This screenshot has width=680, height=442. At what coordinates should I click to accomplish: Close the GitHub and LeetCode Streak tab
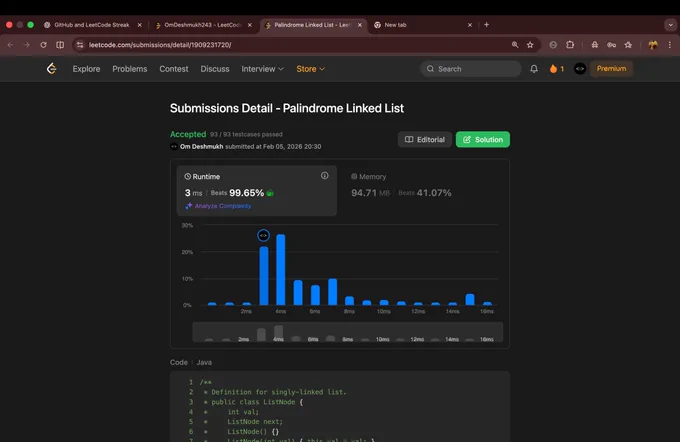pyautogui.click(x=140, y=25)
